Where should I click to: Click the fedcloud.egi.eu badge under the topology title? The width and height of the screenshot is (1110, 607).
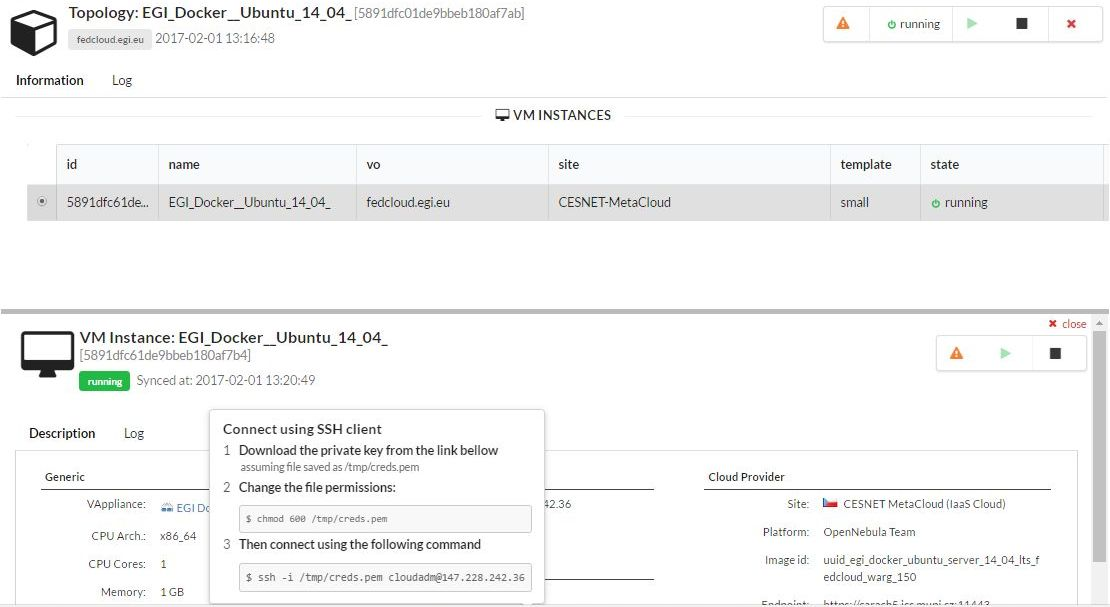(110, 40)
